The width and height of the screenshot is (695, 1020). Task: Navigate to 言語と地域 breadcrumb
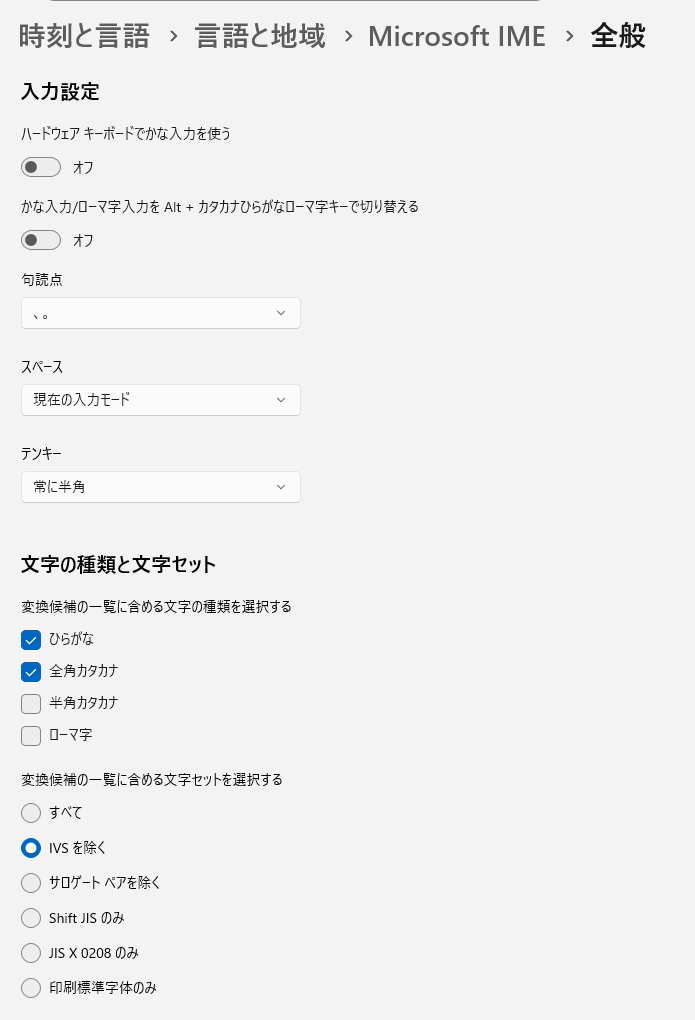pos(260,37)
